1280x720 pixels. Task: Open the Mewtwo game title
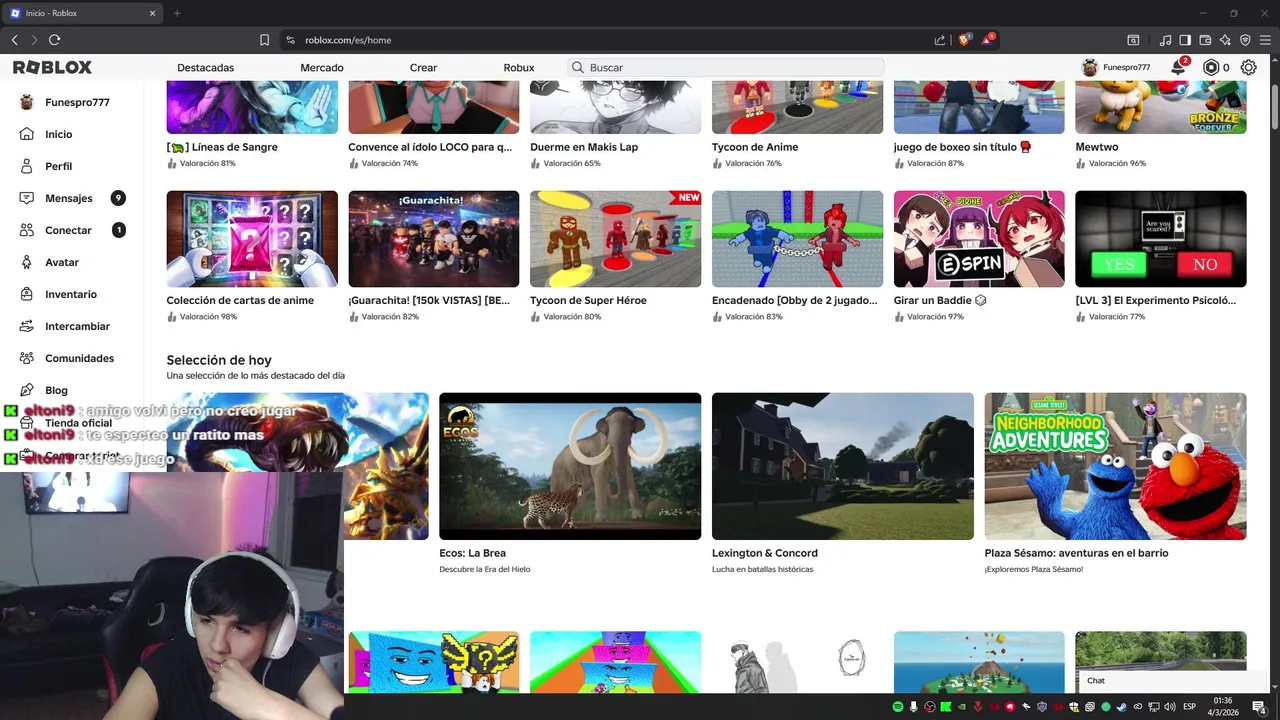pos(1097,147)
